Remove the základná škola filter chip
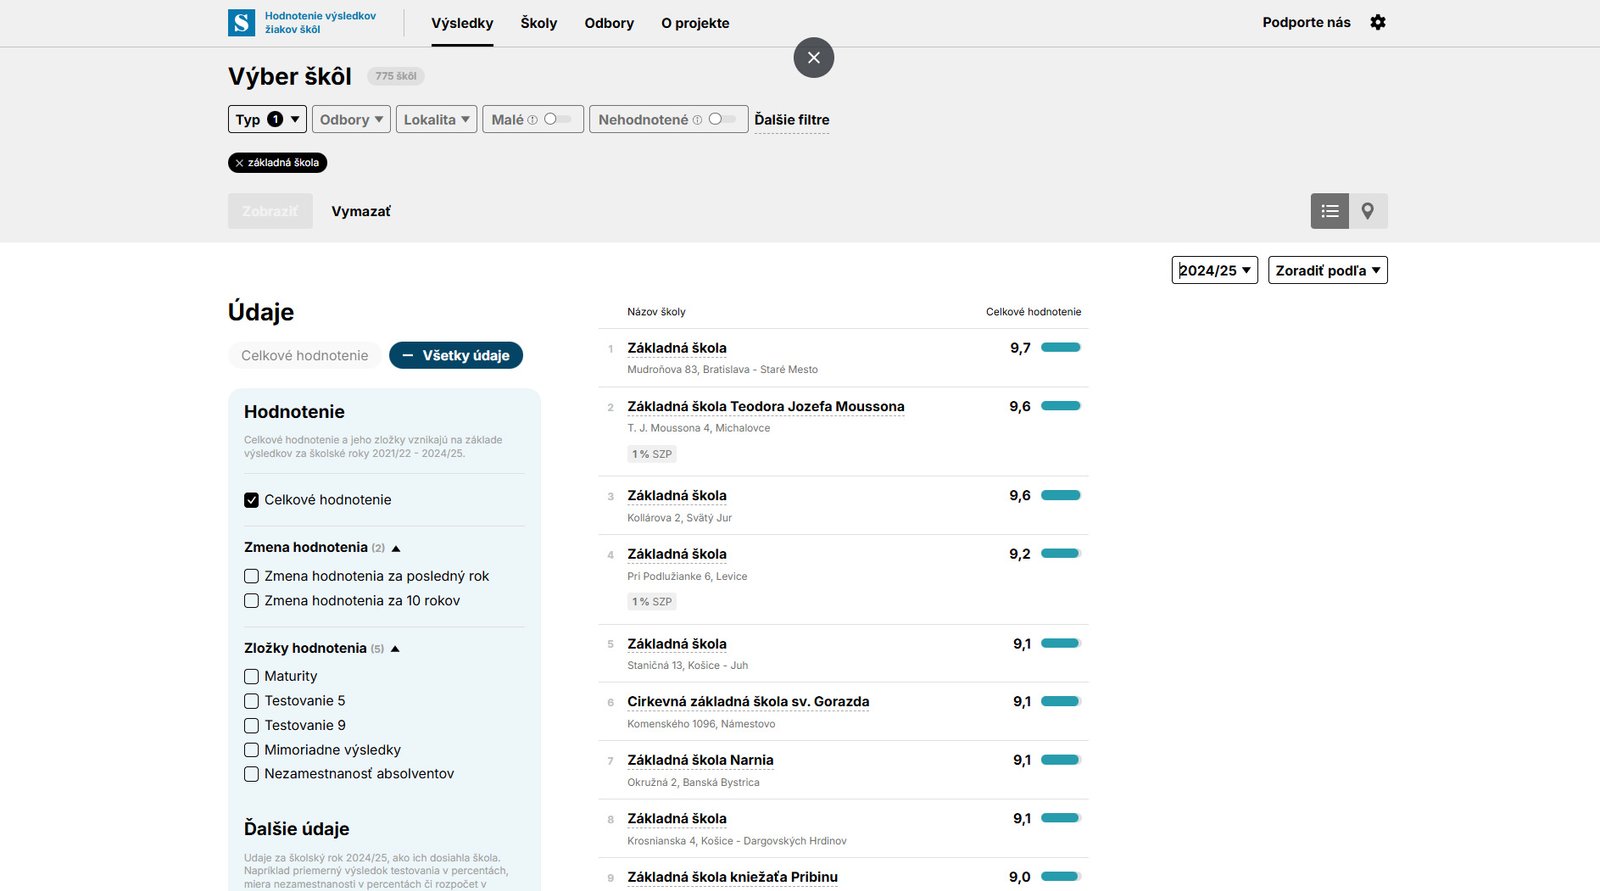 click(240, 163)
